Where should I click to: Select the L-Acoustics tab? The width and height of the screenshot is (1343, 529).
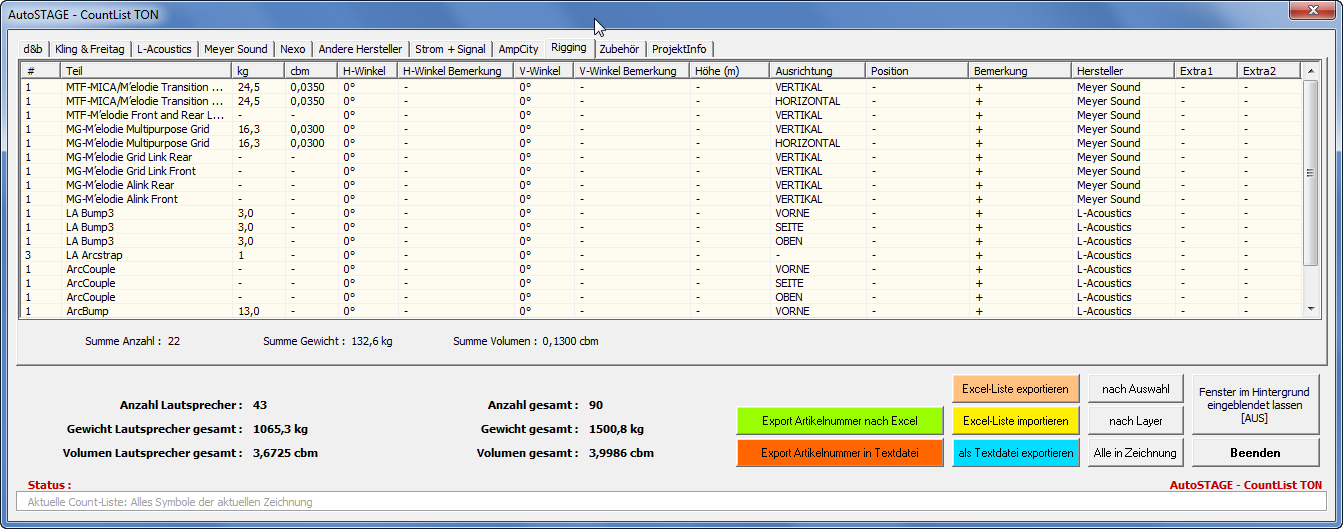164,49
